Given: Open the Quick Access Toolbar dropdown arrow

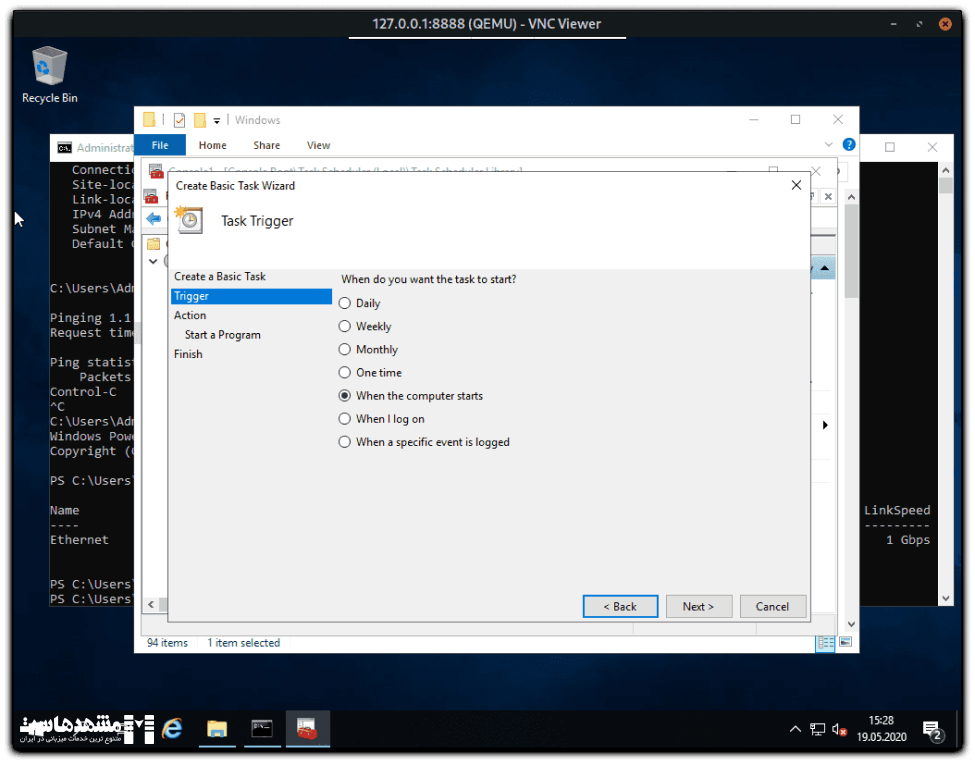Looking at the screenshot, I should [217, 121].
